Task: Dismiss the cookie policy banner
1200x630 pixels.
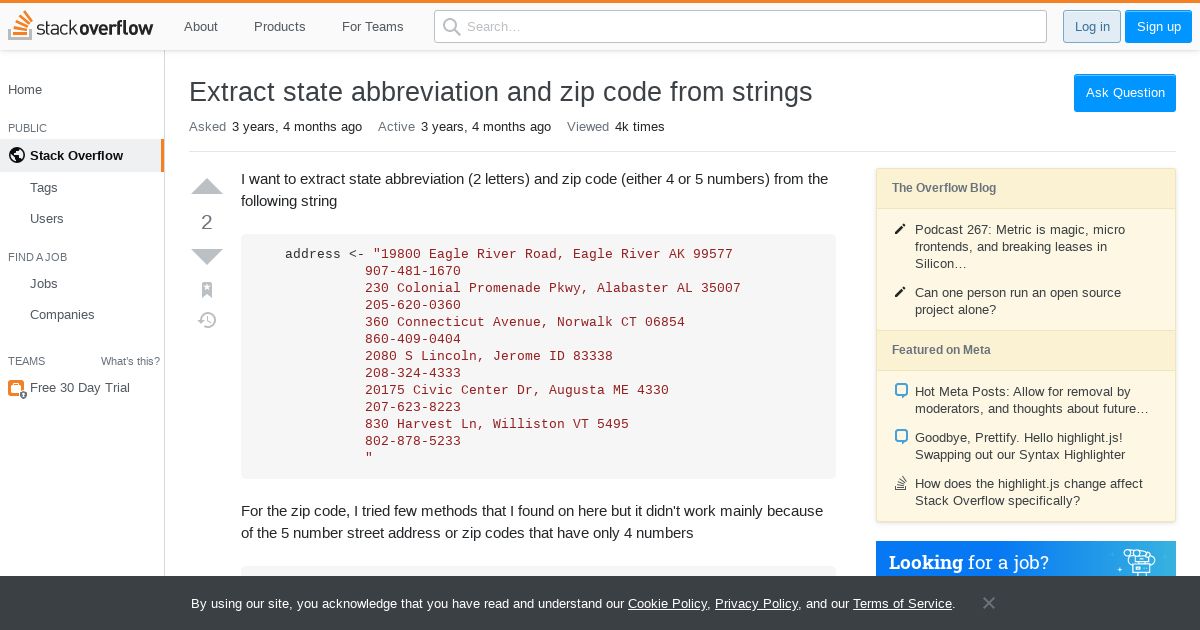Action: click(x=988, y=603)
